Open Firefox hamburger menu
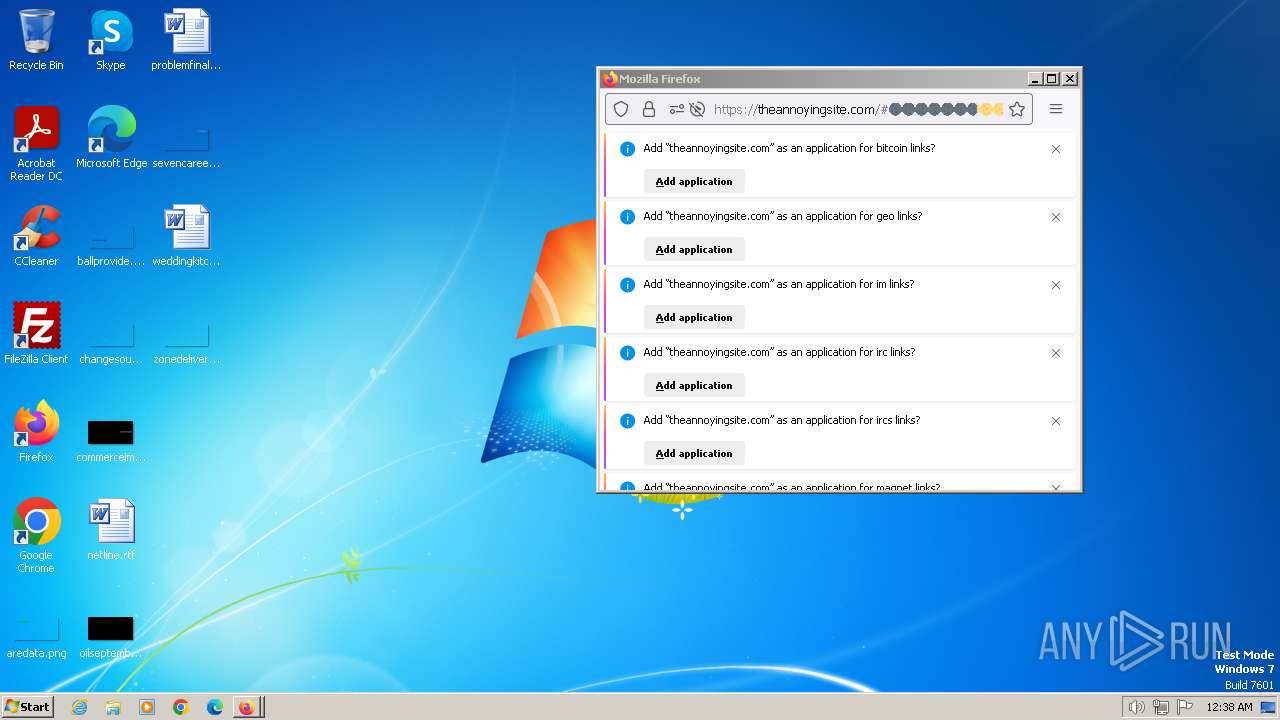Screen dimensions: 1280x720 tap(1056, 109)
